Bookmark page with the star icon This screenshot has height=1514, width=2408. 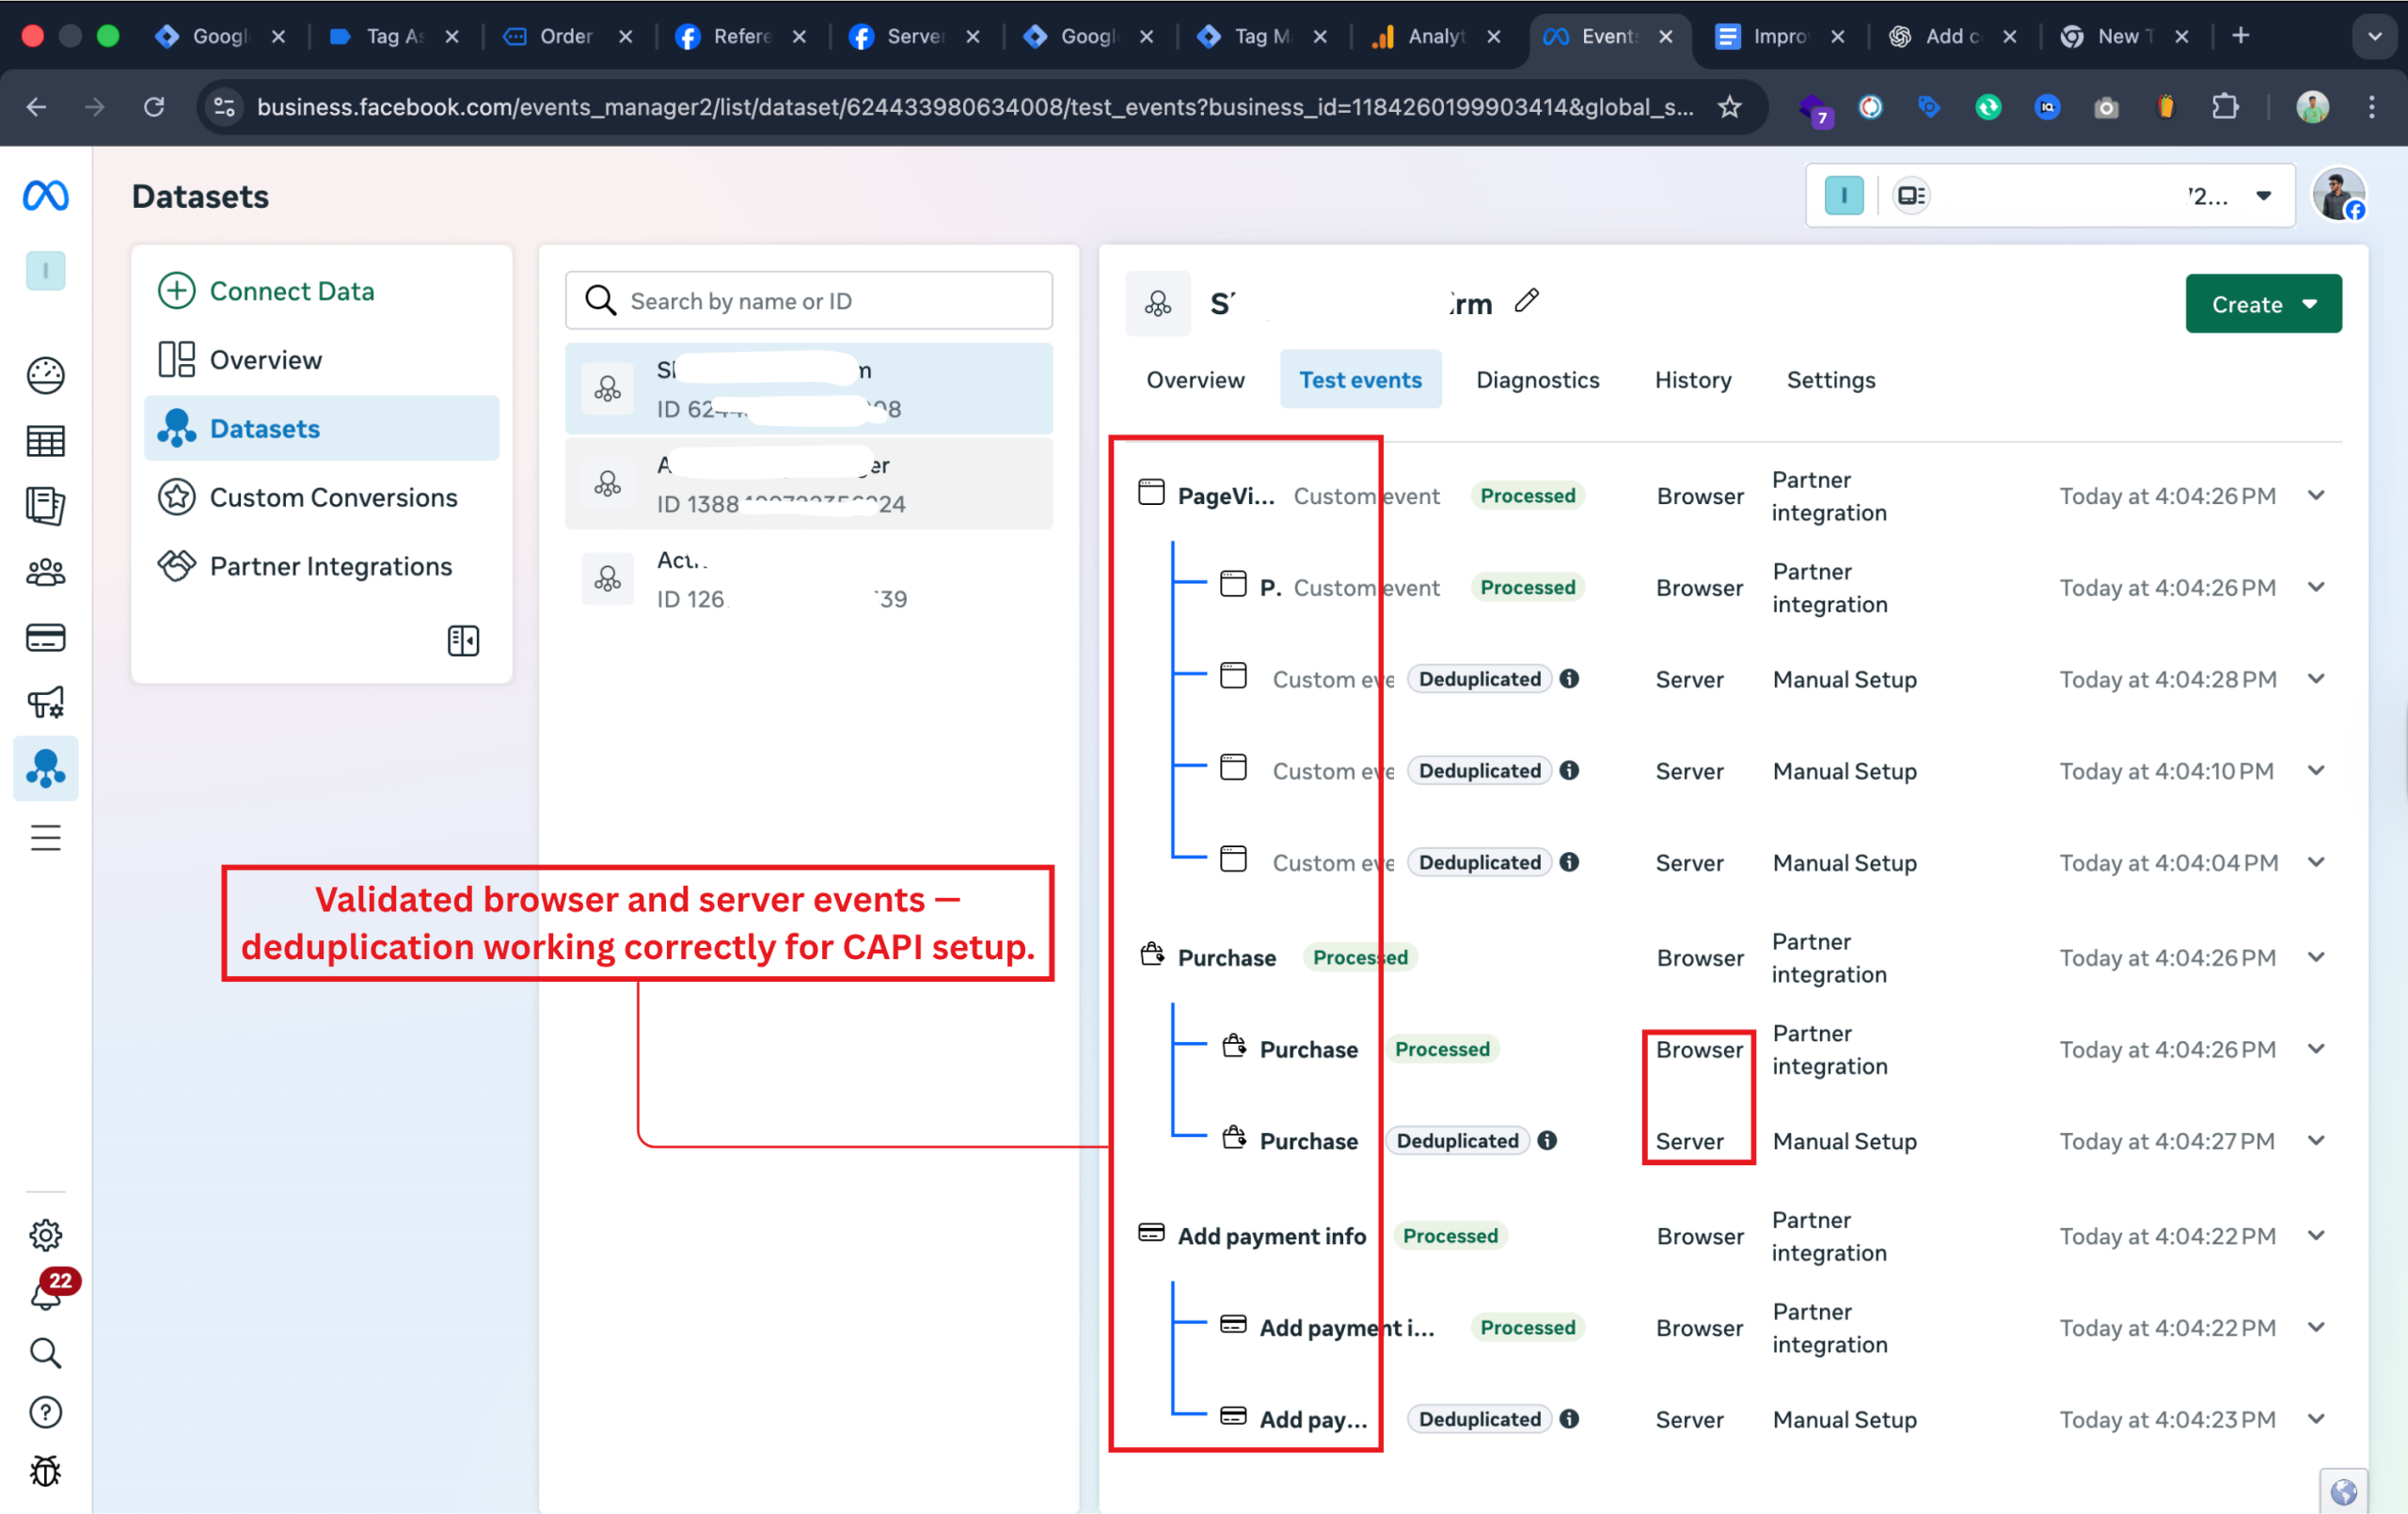pyautogui.click(x=1729, y=107)
